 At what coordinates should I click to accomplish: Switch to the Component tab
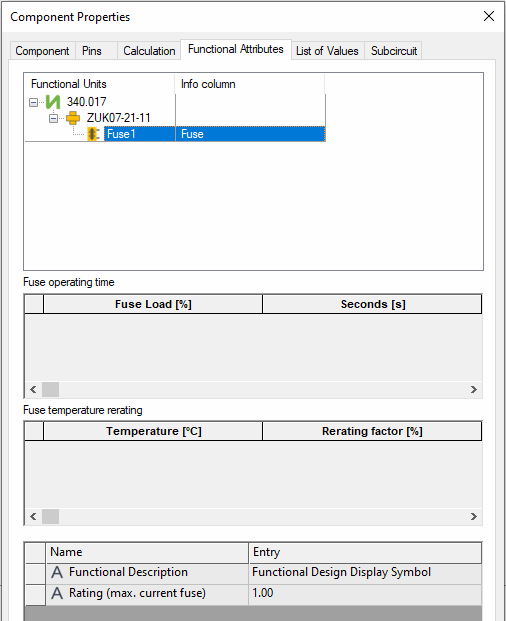click(42, 51)
